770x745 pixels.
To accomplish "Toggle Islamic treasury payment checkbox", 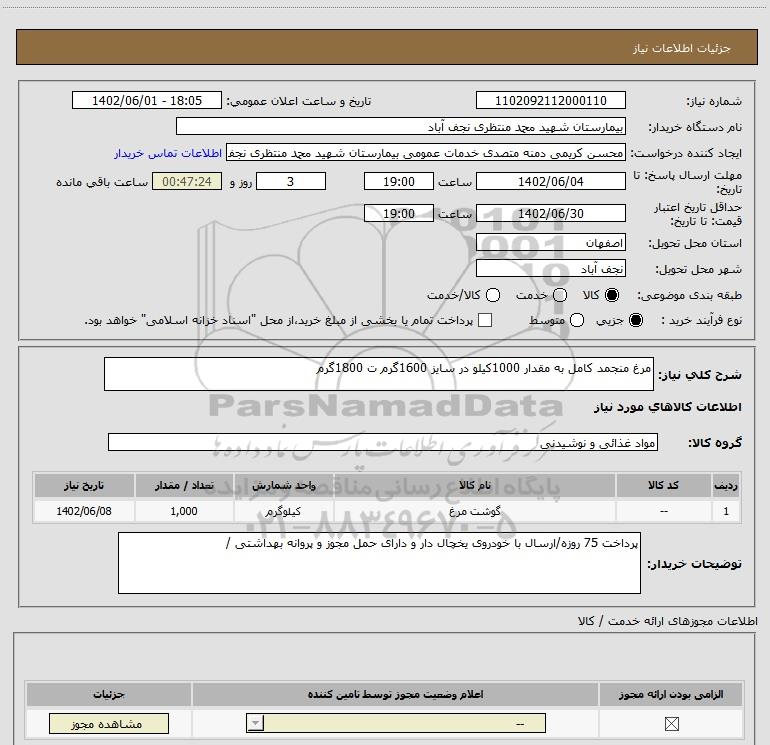I will 485,320.
